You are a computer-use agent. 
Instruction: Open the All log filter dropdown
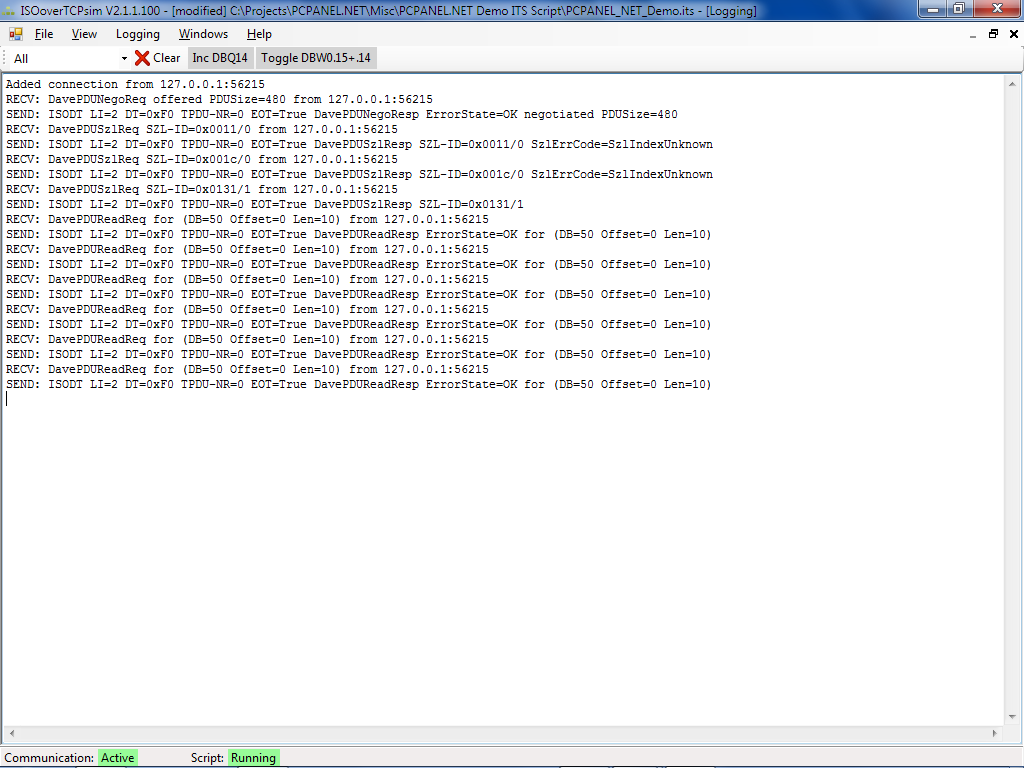(x=124, y=58)
